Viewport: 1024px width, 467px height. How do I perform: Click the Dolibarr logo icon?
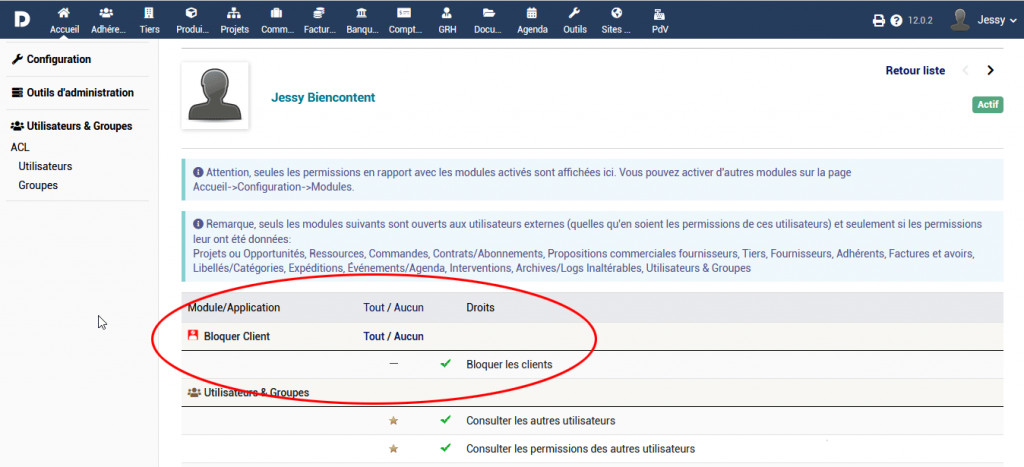point(21,20)
